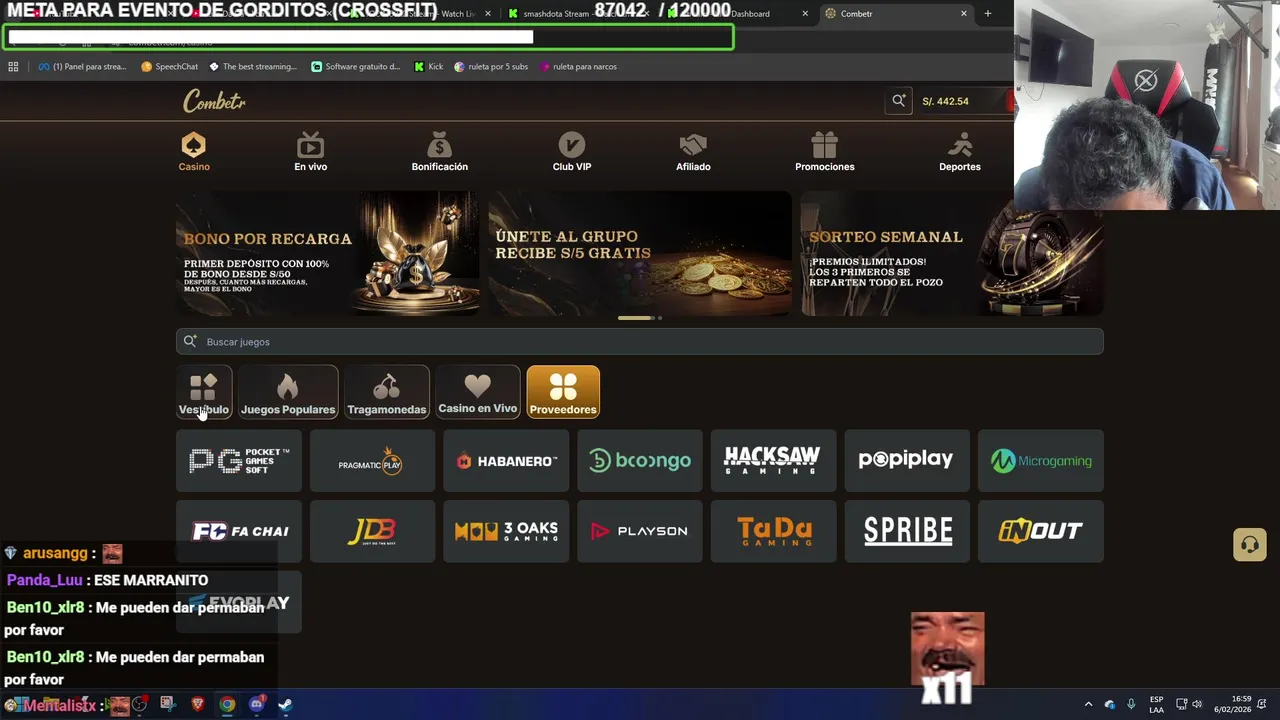The image size is (1280, 720).
Task: Open the Panel para strea... bookmark
Action: tap(82, 67)
